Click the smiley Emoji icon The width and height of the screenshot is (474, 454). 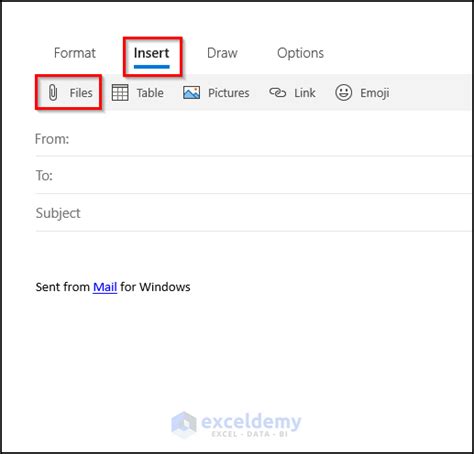point(344,92)
